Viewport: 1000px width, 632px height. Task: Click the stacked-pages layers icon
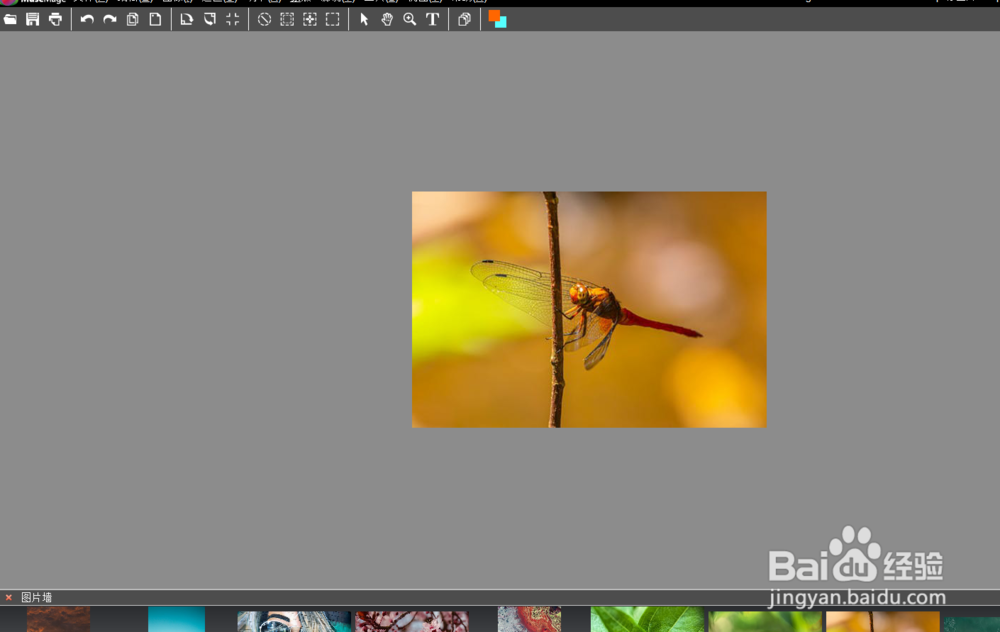click(x=464, y=19)
